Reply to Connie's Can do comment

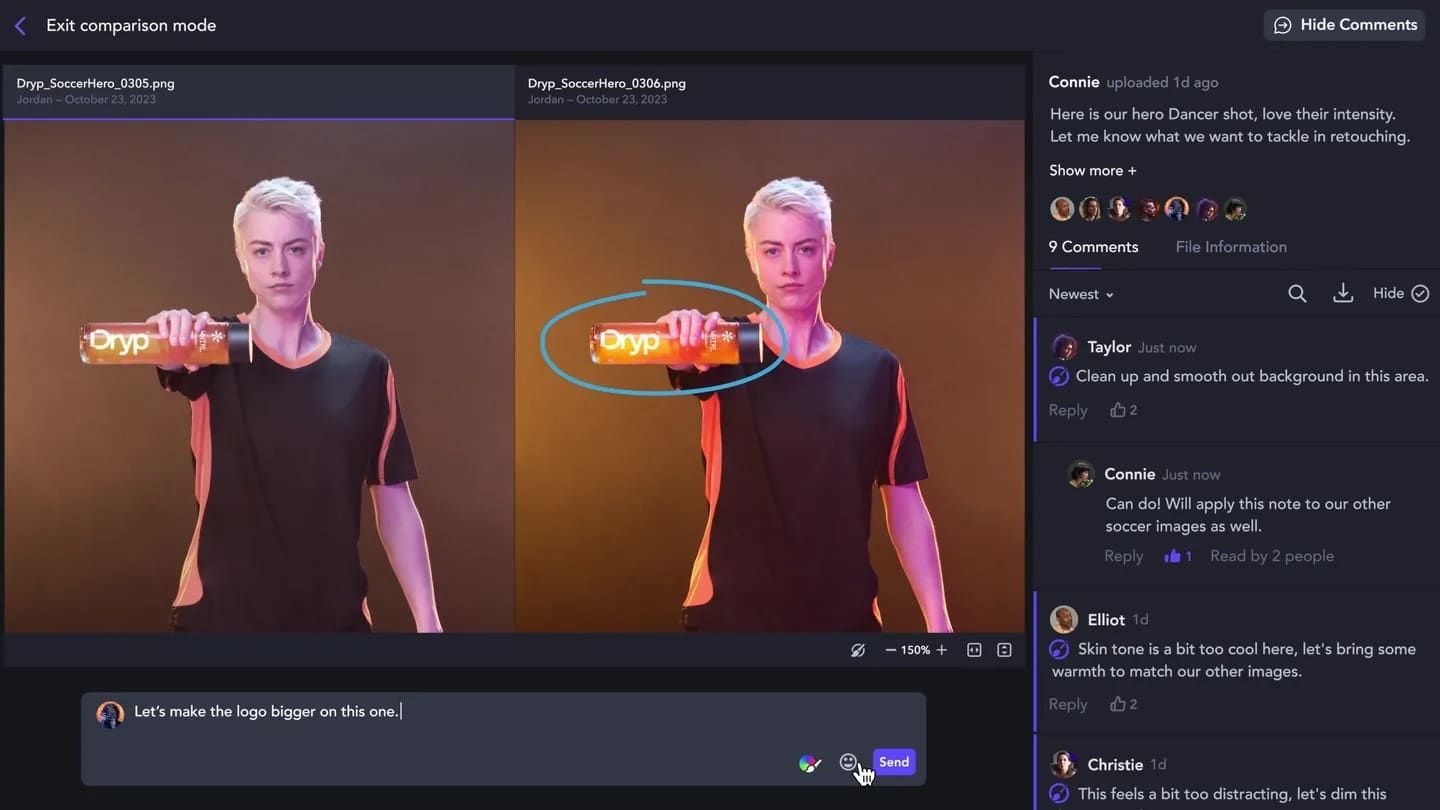point(1124,556)
